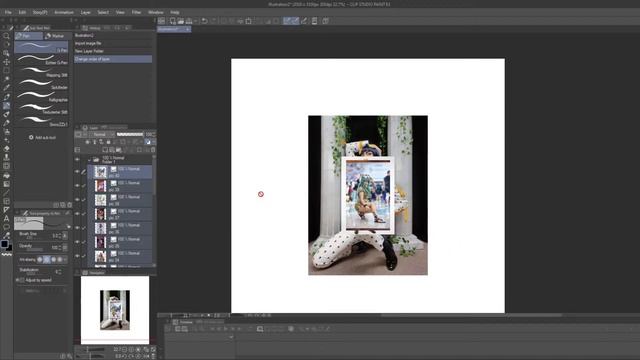640x360 pixels.
Task: Click the Navigator preview thumbnail
Action: (115, 310)
